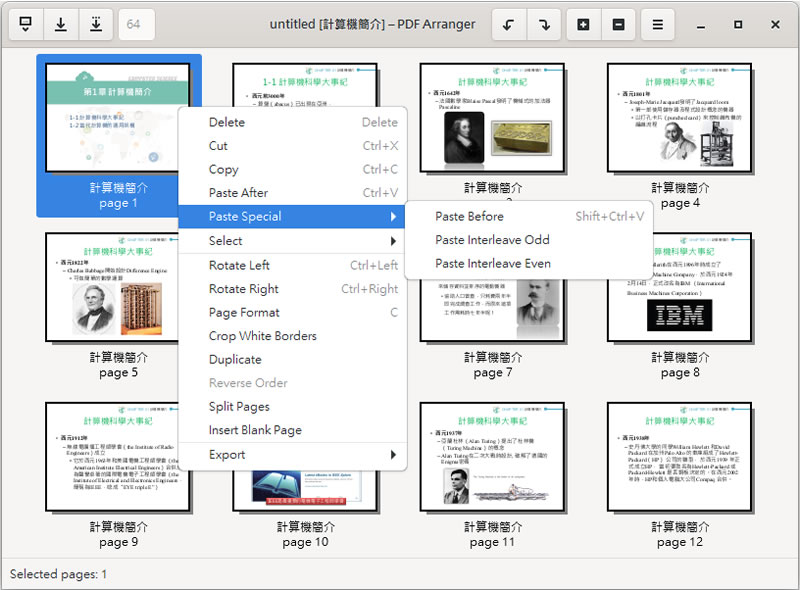Click Crop White Borders in context menu
Screen dimensions: 800x590
[x=262, y=336]
